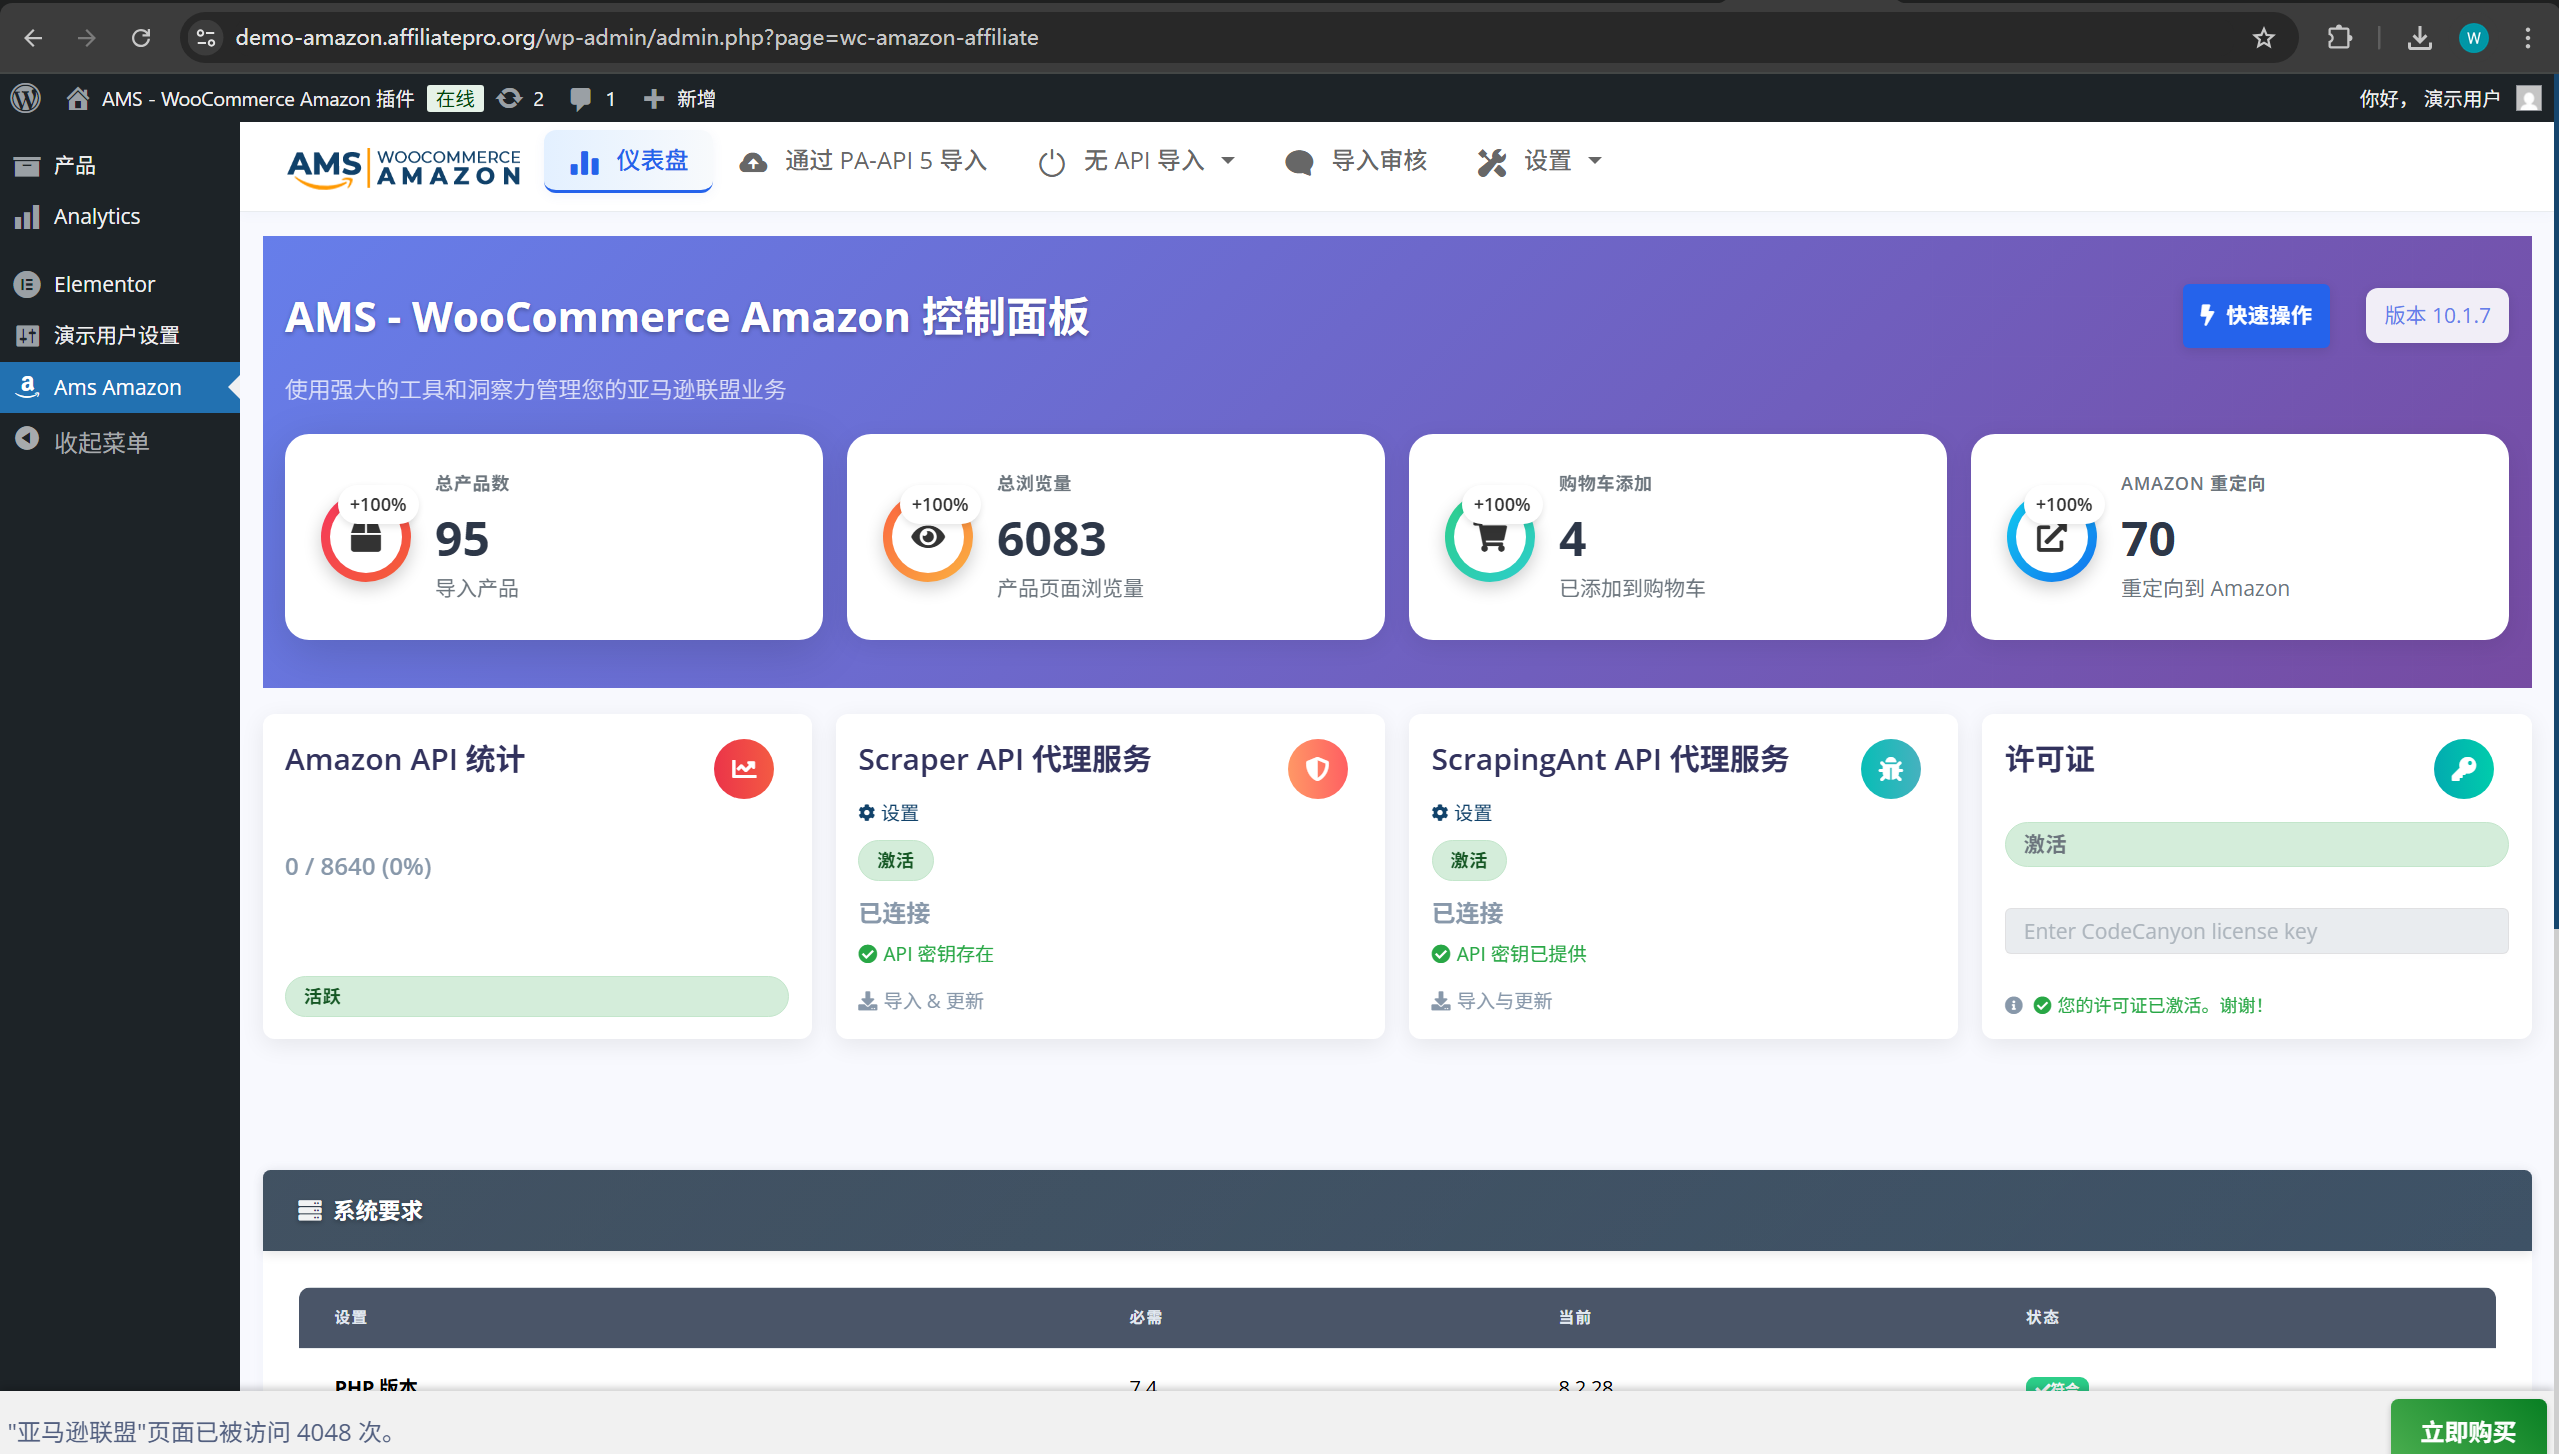
Task: Click the 激活 badge in Scraper API card
Action: point(895,860)
